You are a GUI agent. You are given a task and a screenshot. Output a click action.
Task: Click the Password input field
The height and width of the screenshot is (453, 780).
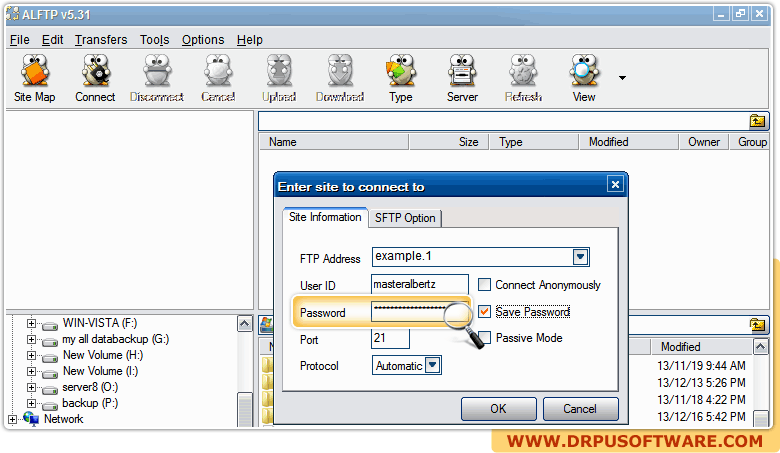pos(420,311)
